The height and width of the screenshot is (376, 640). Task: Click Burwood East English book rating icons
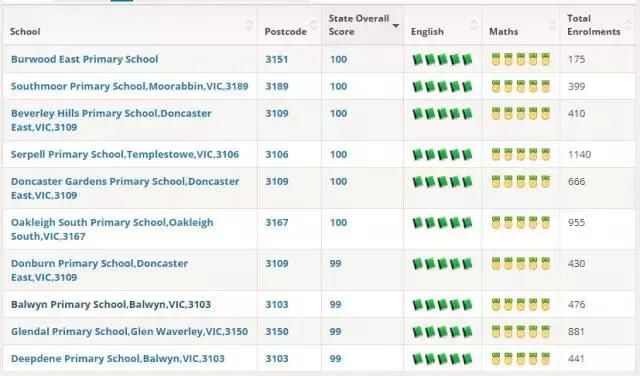click(x=442, y=60)
